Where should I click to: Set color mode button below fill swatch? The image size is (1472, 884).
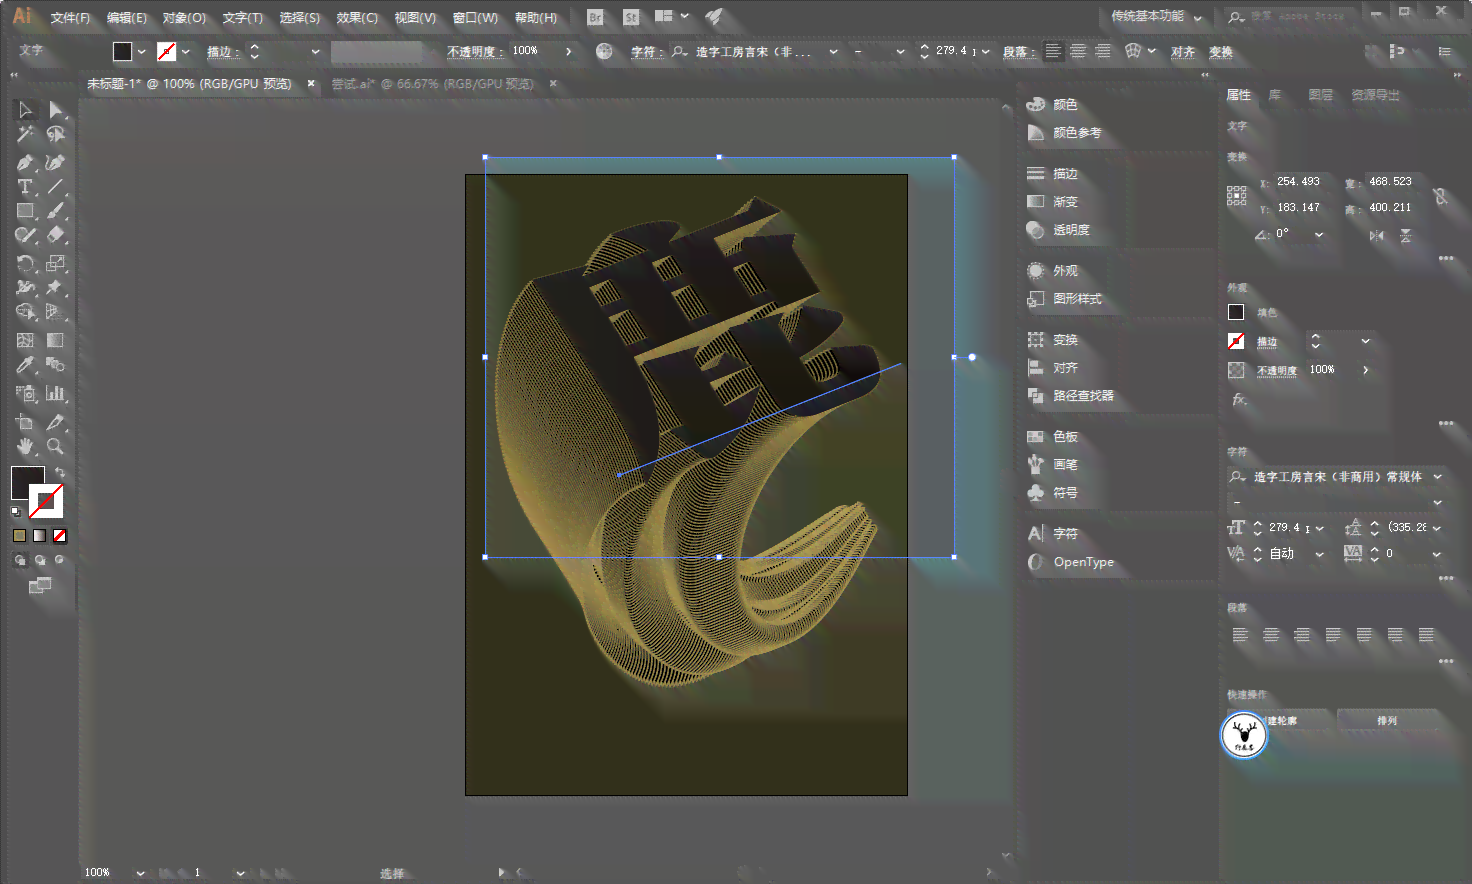pyautogui.click(x=19, y=536)
